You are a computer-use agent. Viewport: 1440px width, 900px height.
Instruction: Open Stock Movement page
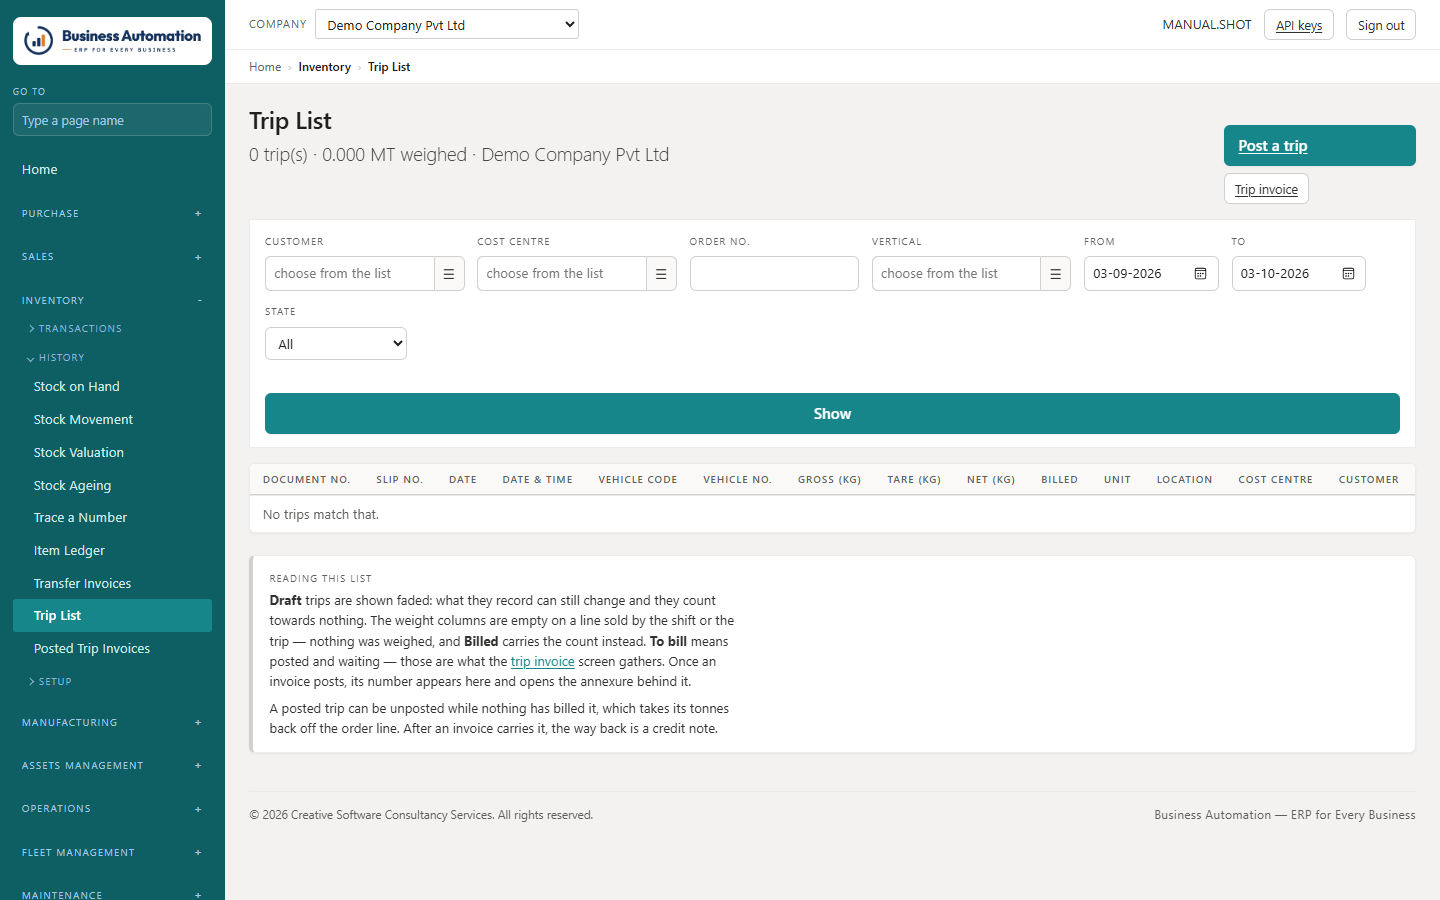112,420
